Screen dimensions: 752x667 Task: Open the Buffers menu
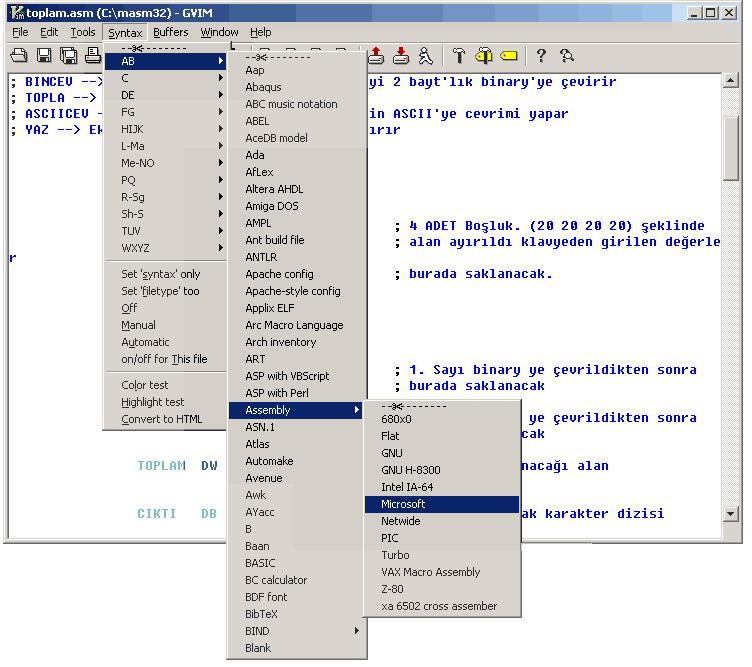pos(171,32)
